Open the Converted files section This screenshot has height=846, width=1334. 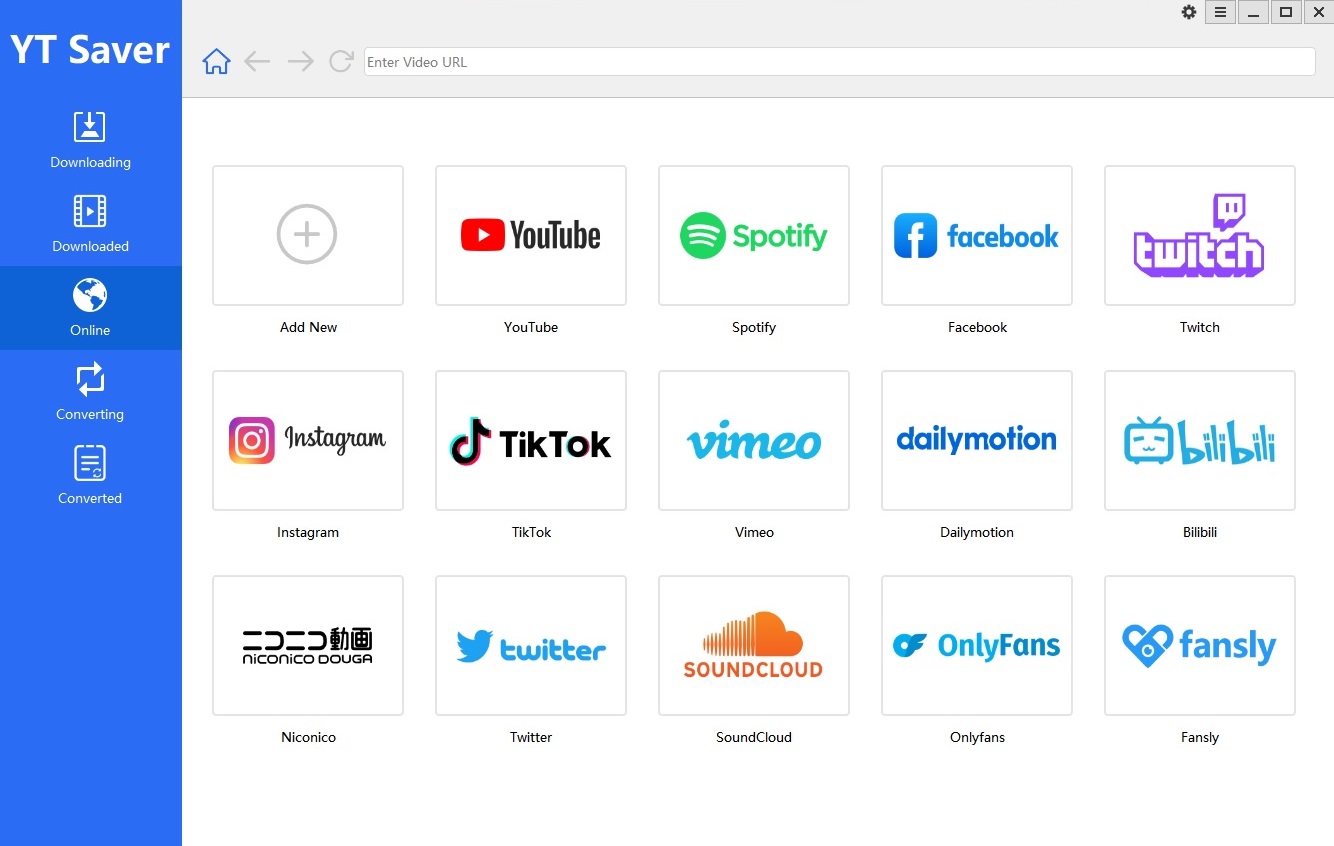point(90,476)
